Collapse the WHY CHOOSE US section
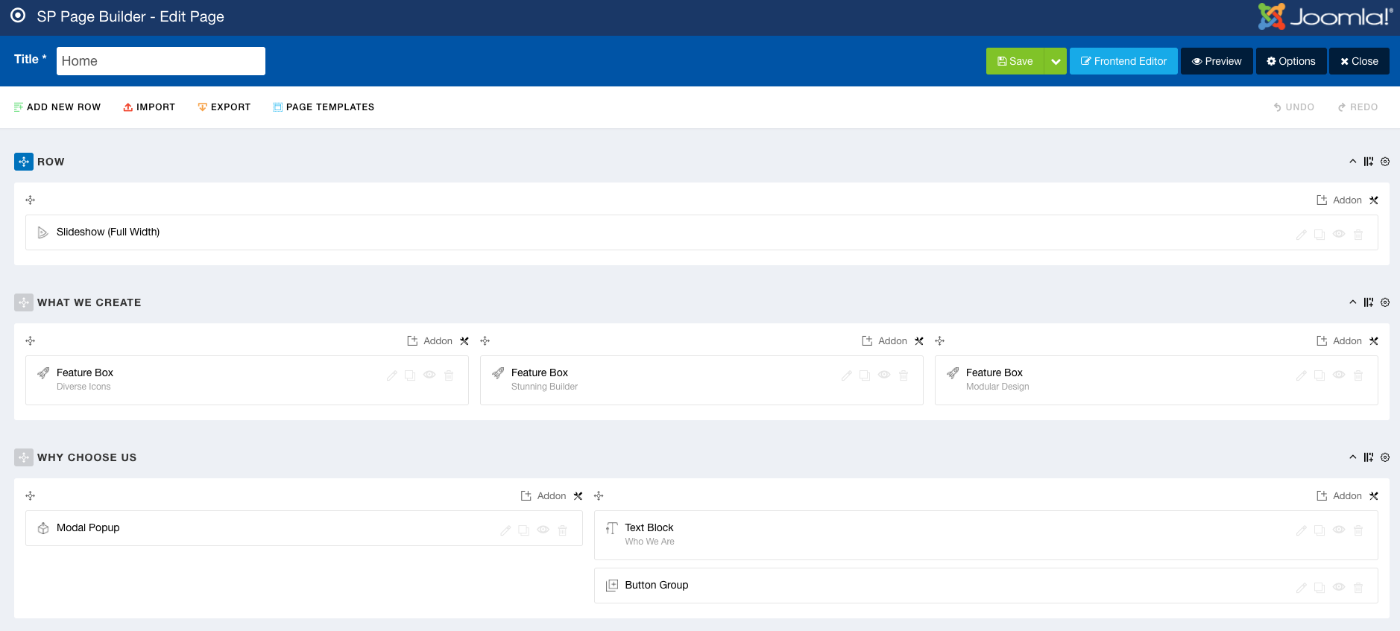This screenshot has height=631, width=1400. [1352, 456]
